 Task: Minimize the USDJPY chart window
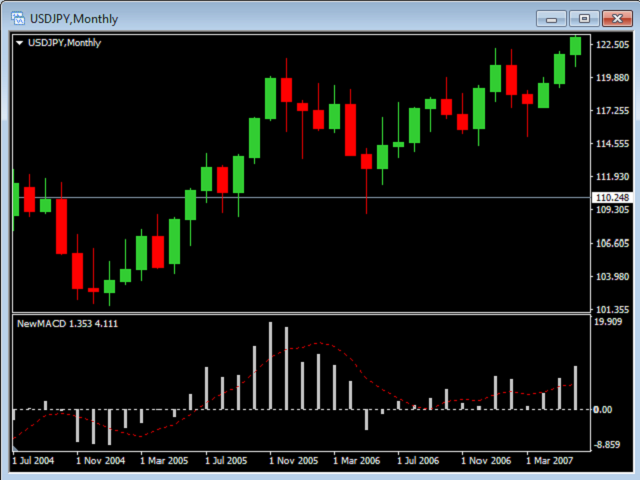click(x=551, y=19)
